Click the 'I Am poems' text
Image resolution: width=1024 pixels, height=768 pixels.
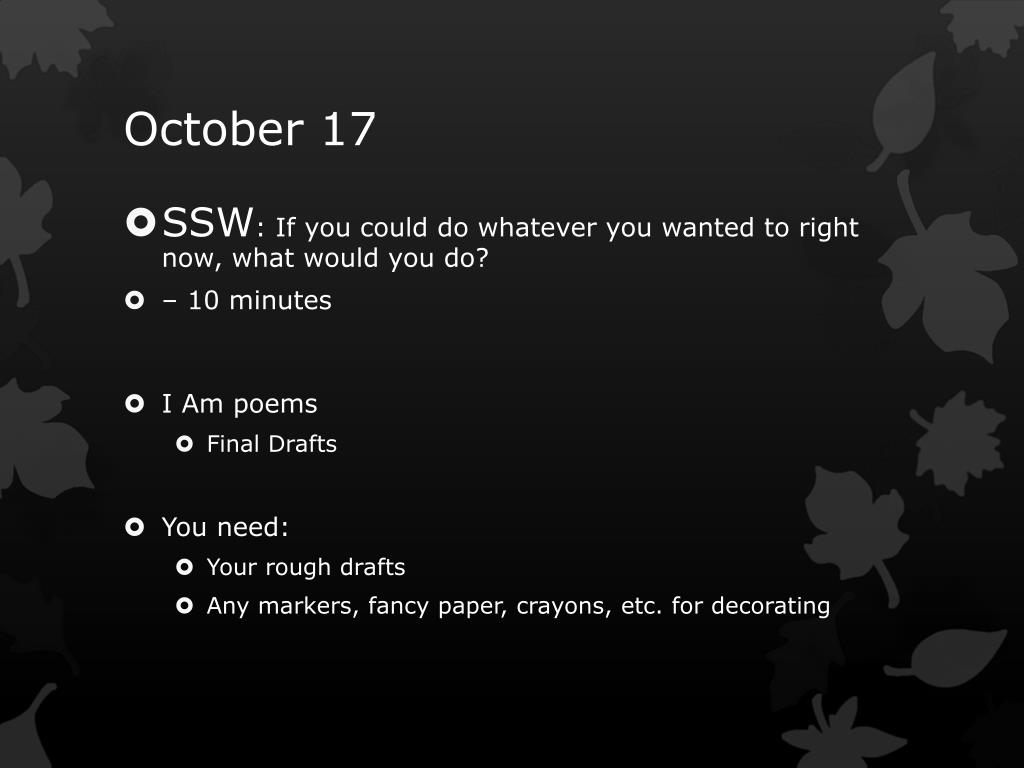(240, 404)
